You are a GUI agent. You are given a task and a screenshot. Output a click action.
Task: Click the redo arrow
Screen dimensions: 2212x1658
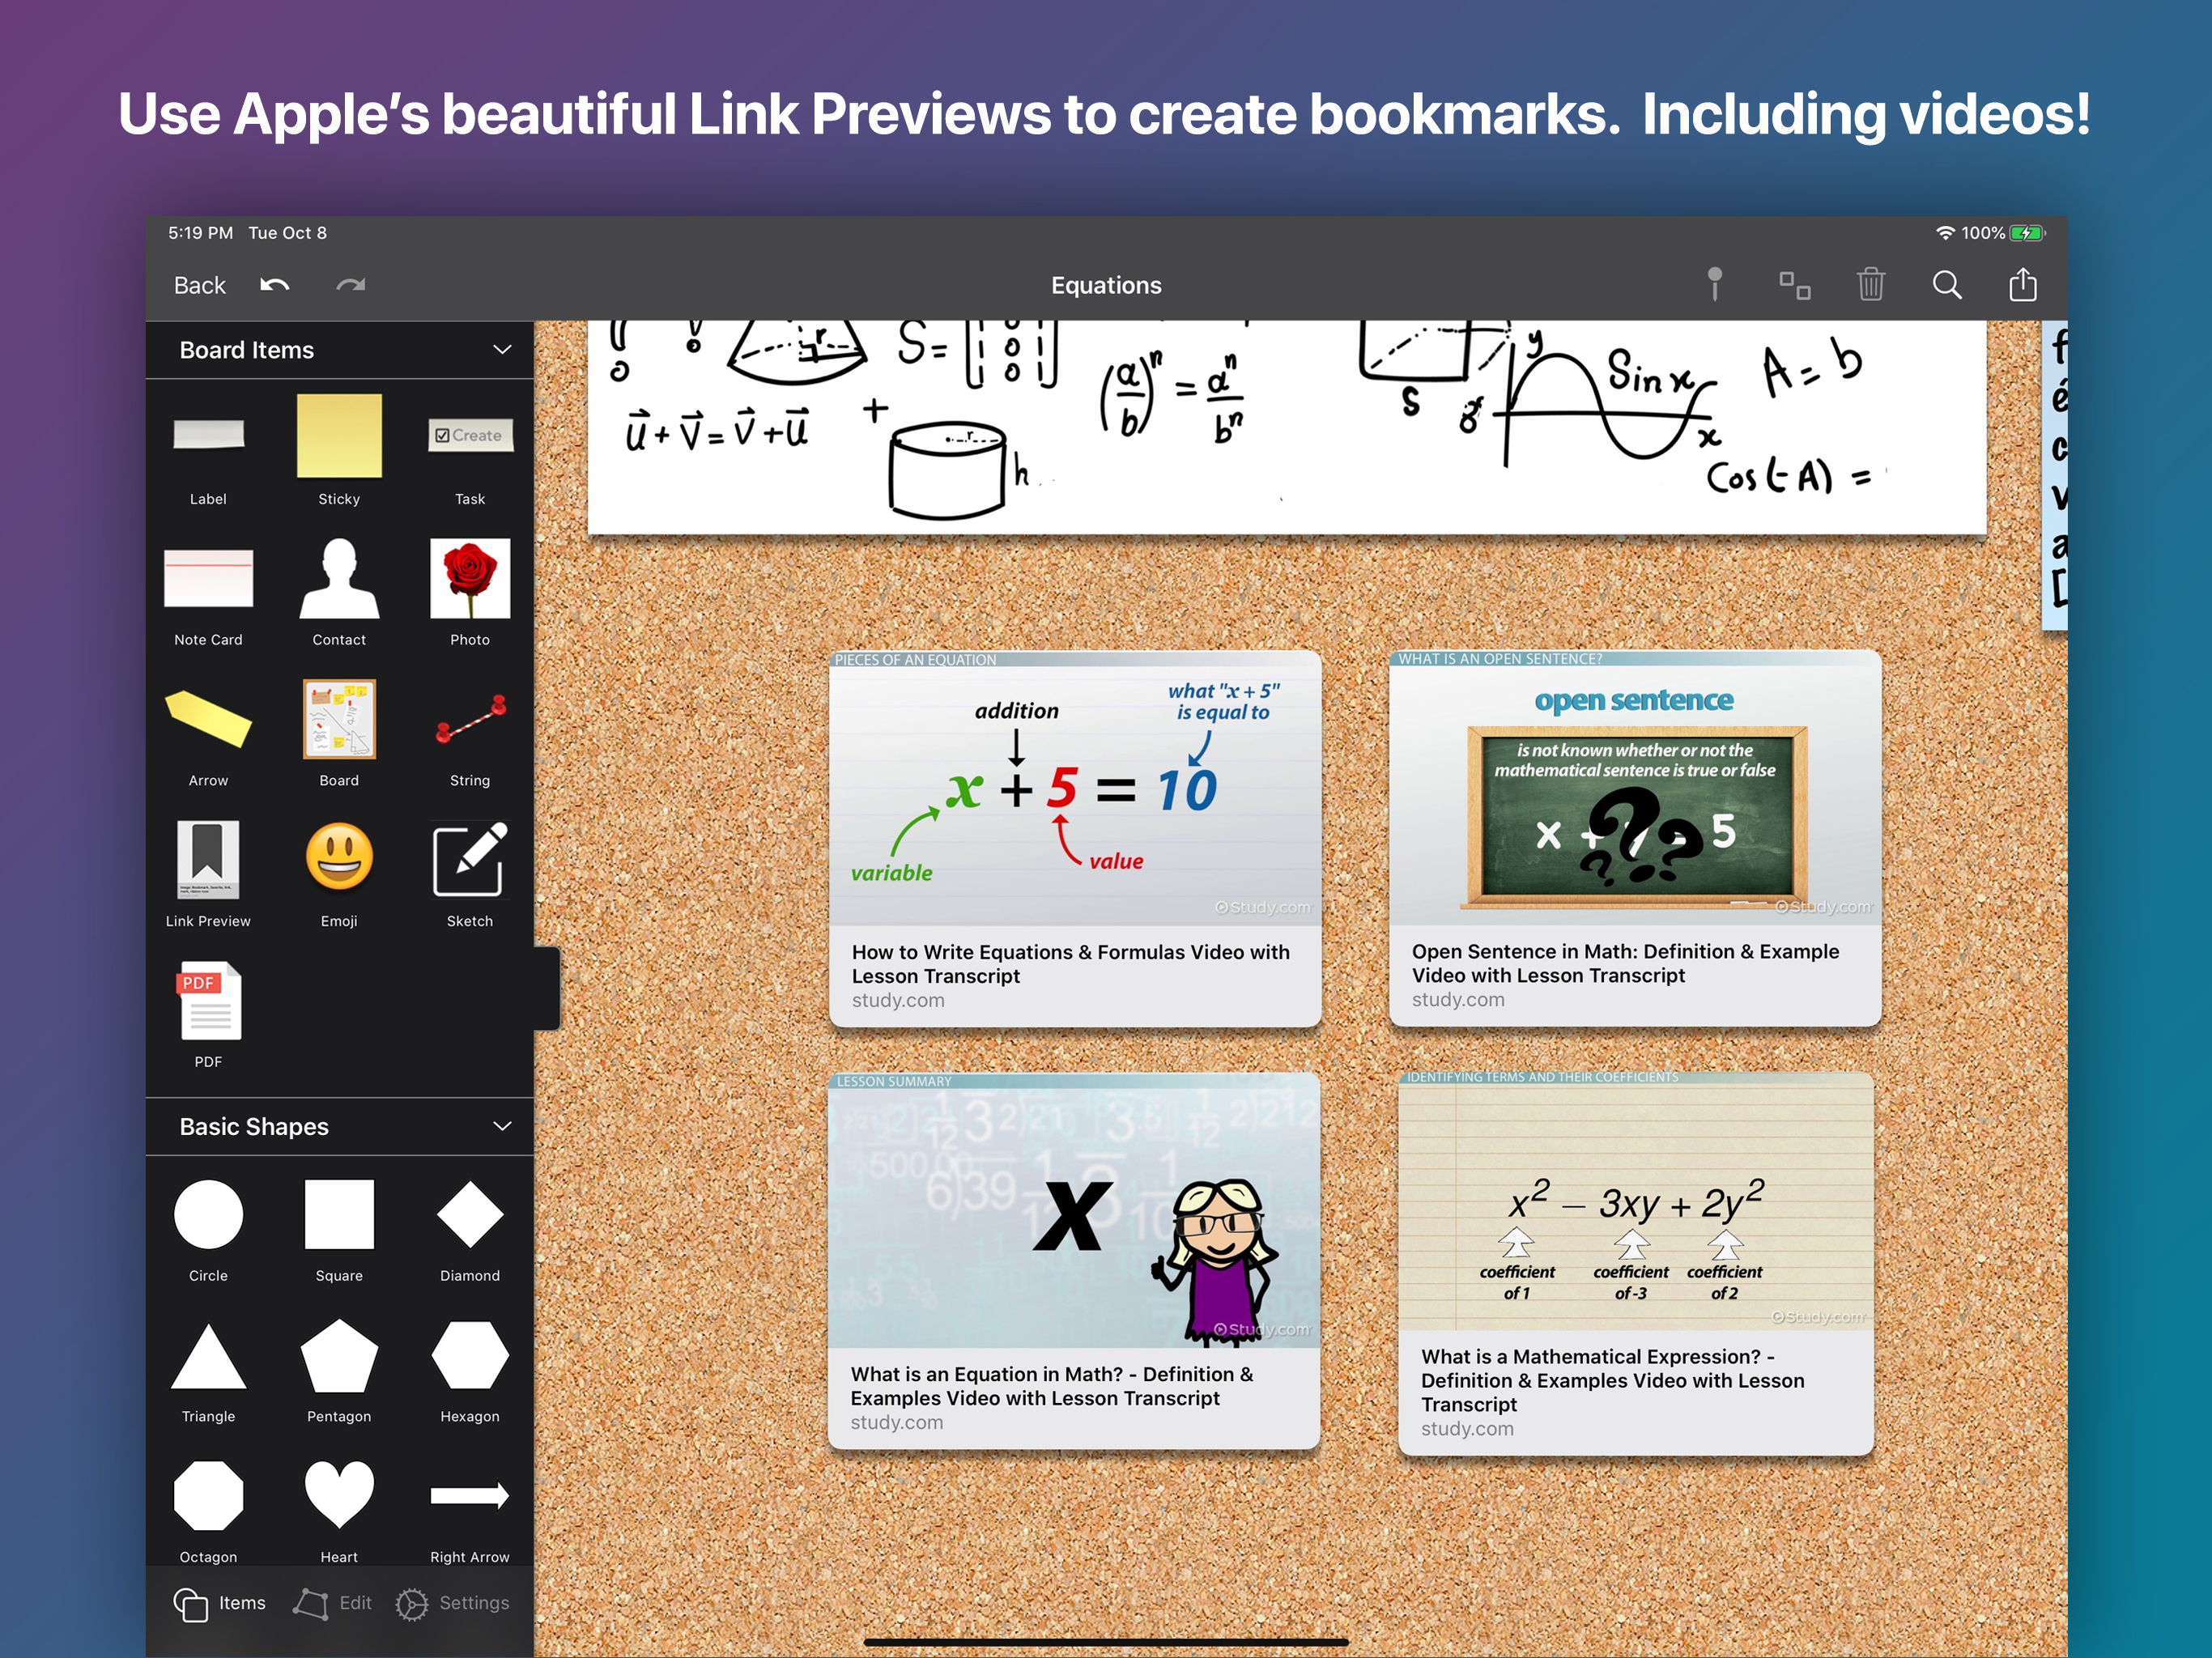click(x=350, y=285)
